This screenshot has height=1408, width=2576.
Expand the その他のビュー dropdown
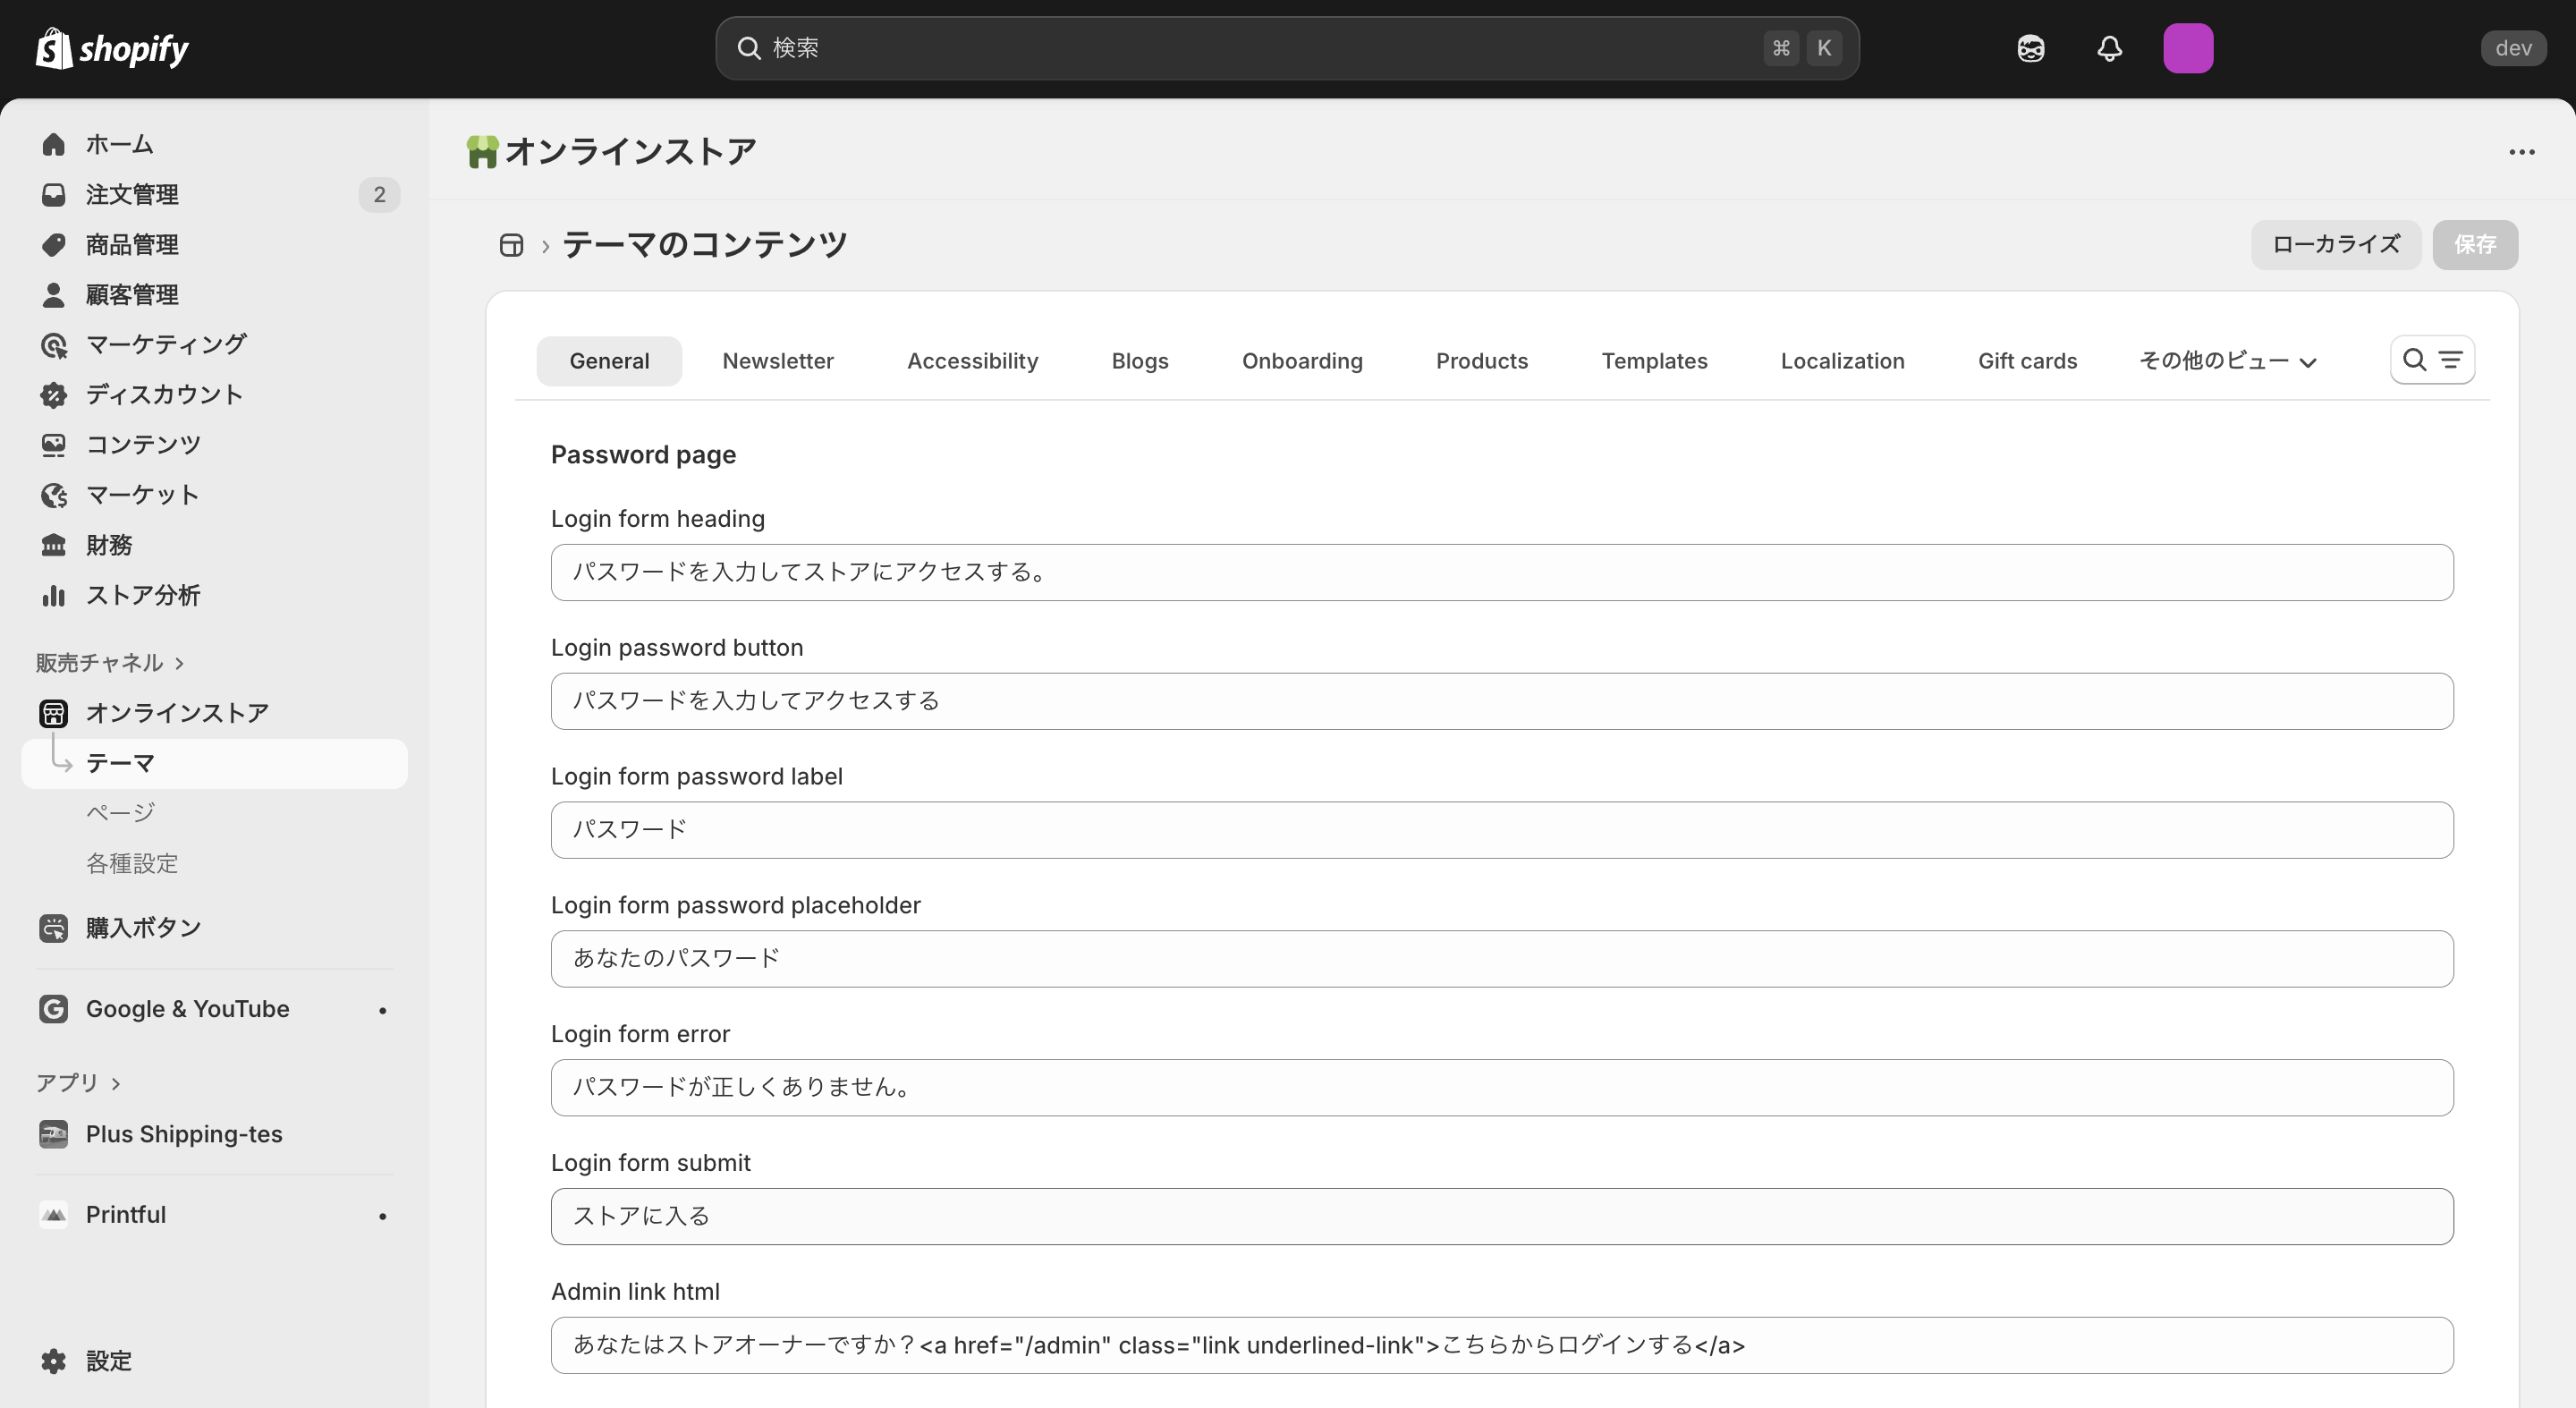coord(2227,361)
